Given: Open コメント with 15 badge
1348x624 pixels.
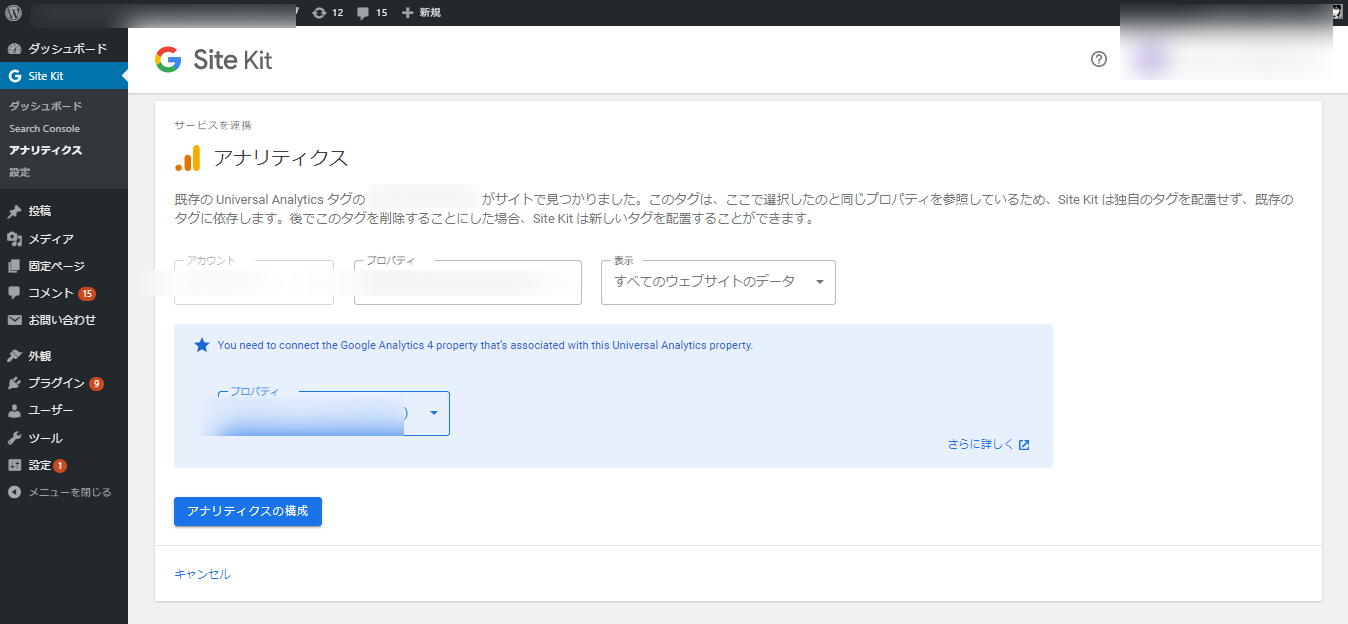Looking at the screenshot, I should click(x=64, y=293).
